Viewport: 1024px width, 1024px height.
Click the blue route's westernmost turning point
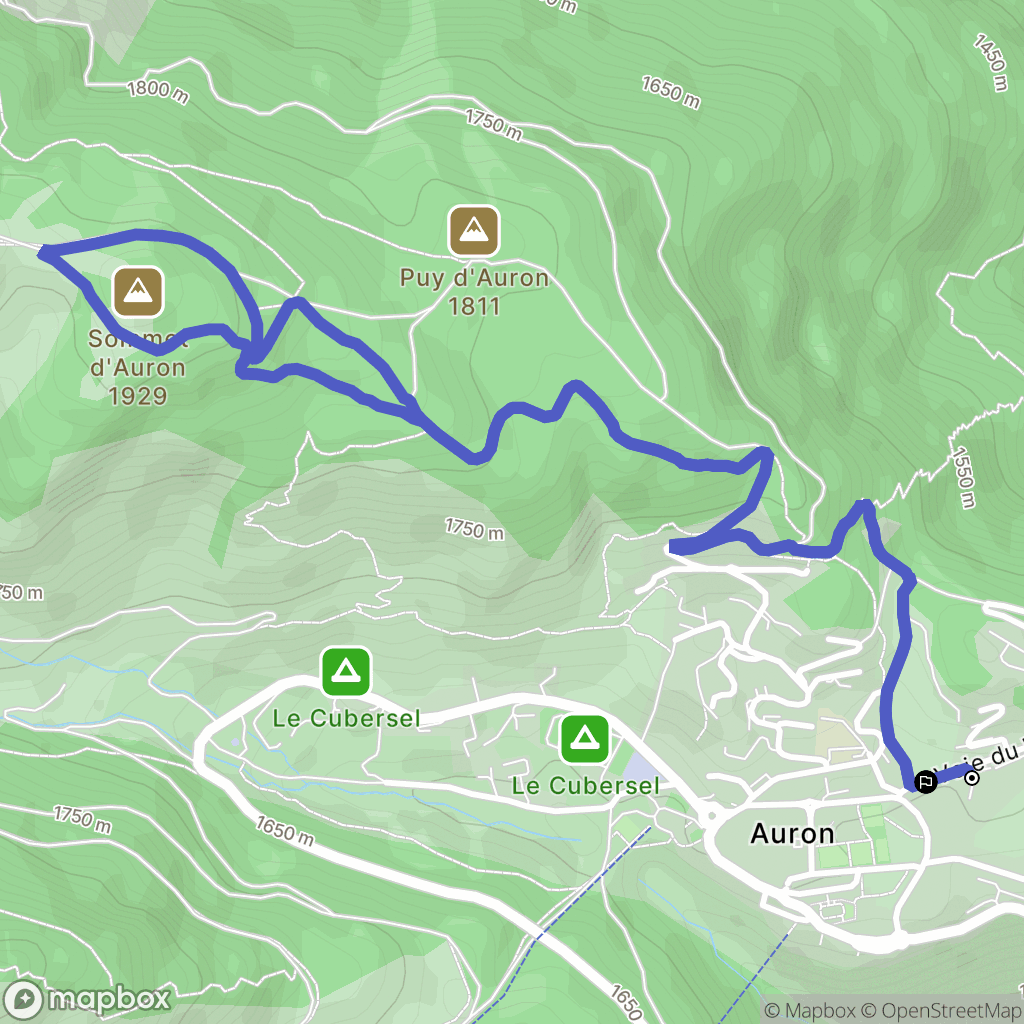click(x=43, y=253)
